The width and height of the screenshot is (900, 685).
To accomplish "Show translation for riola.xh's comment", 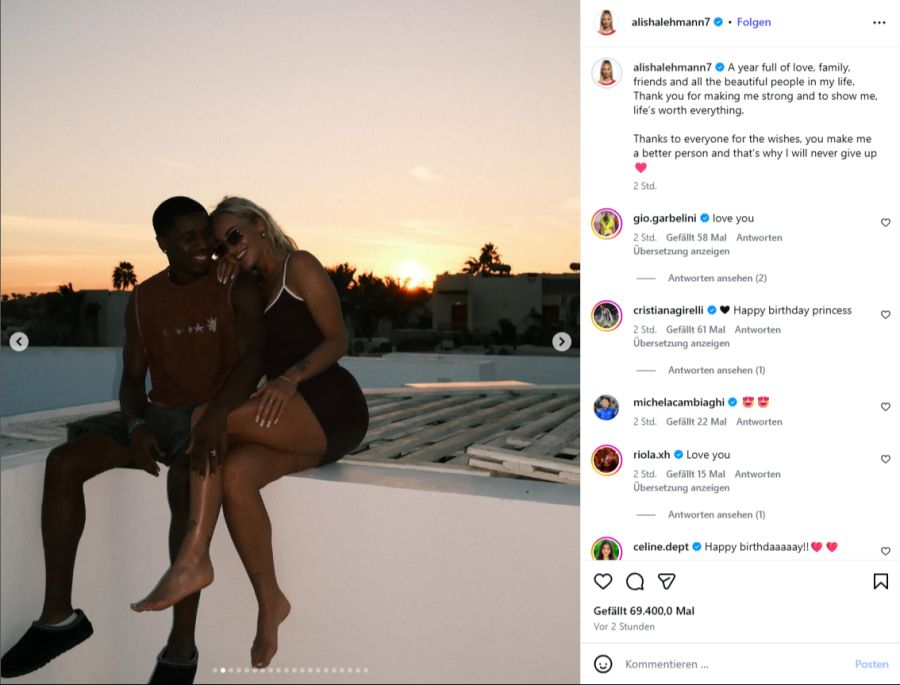I will (681, 487).
